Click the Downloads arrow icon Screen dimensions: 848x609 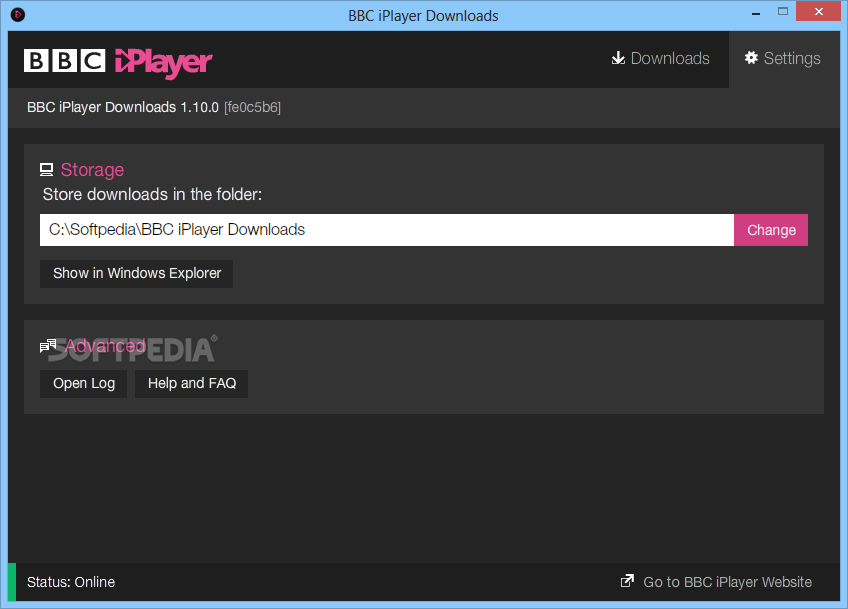618,58
